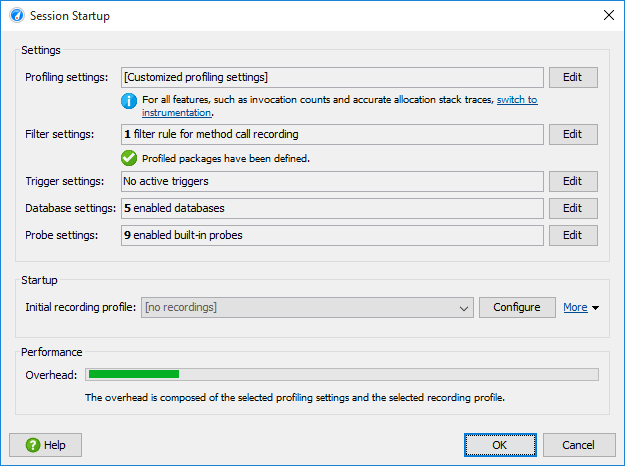Follow the switch to instrumentation link
625x466 pixels.
[517, 100]
